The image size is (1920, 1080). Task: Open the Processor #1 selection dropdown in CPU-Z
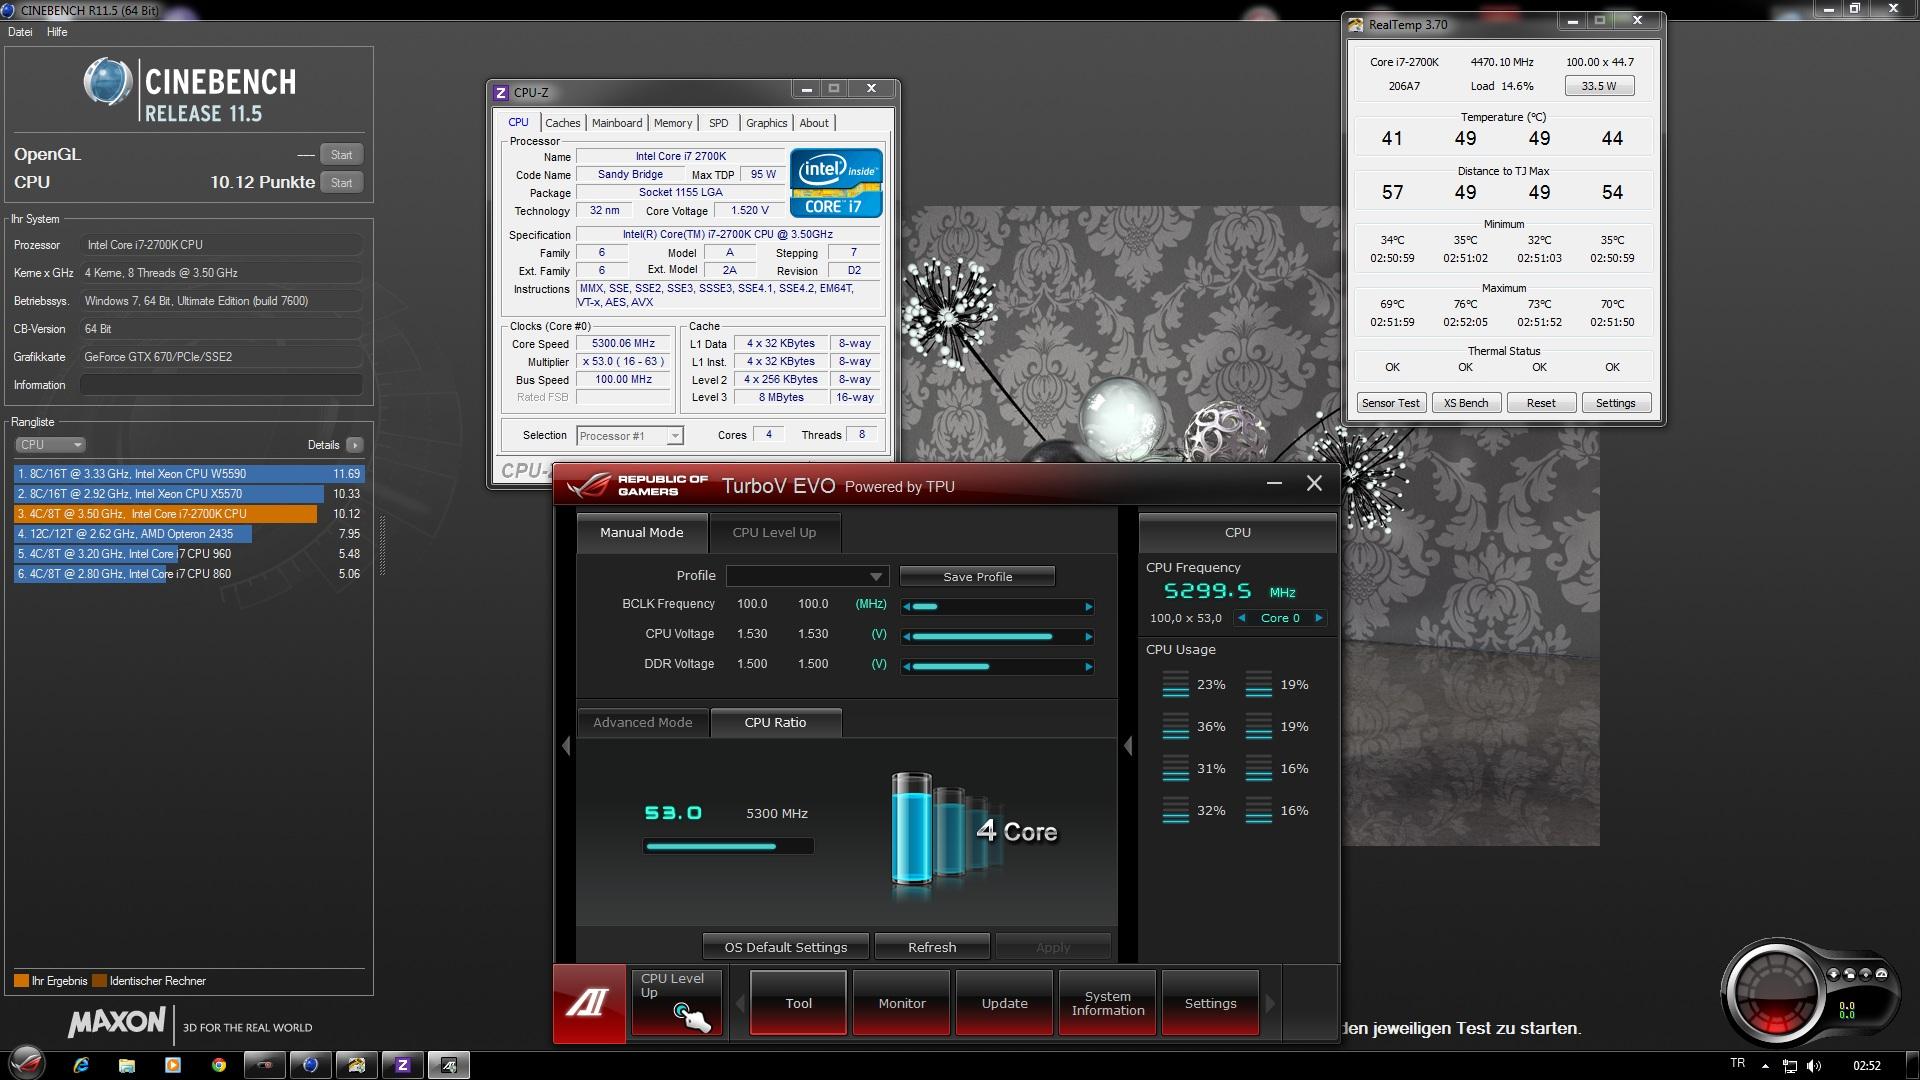click(x=630, y=436)
